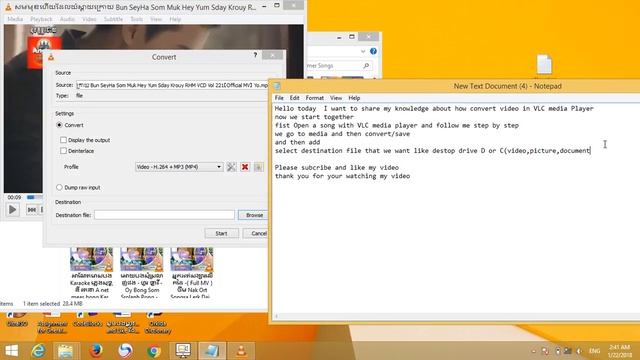This screenshot has width=640, height=360.
Task: Click the ENG language indicator
Action: coord(595,351)
